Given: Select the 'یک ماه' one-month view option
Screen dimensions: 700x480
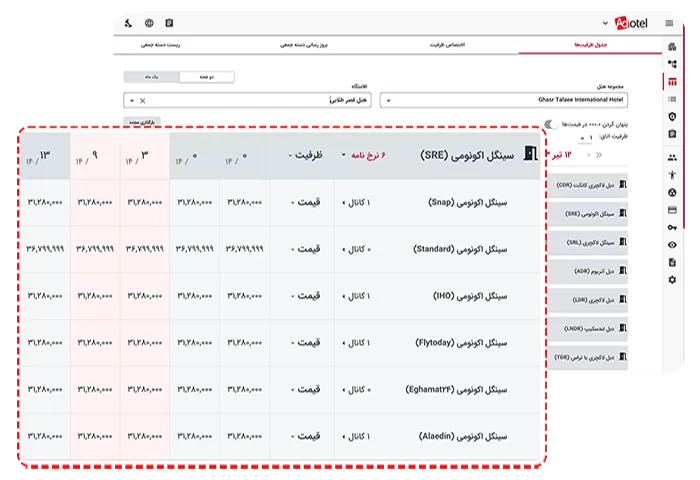Looking at the screenshot, I should 152,76.
